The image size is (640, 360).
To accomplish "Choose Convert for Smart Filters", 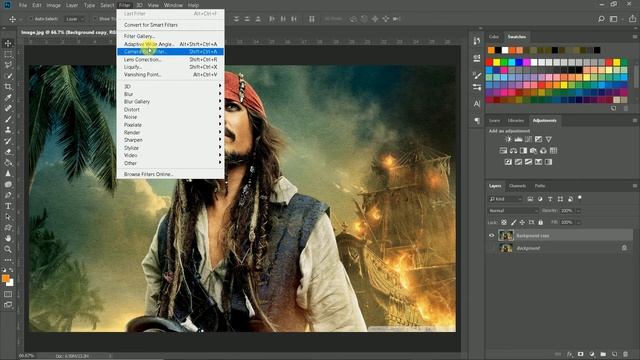I will 171,25.
